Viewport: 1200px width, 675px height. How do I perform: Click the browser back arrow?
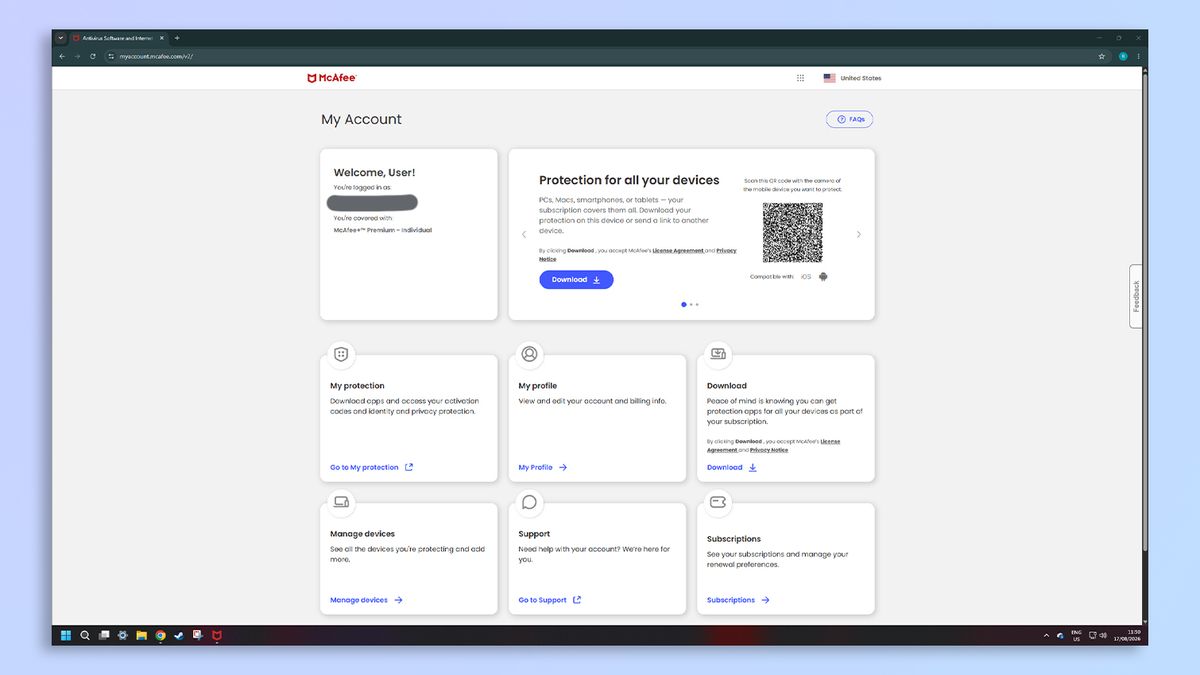(x=62, y=56)
